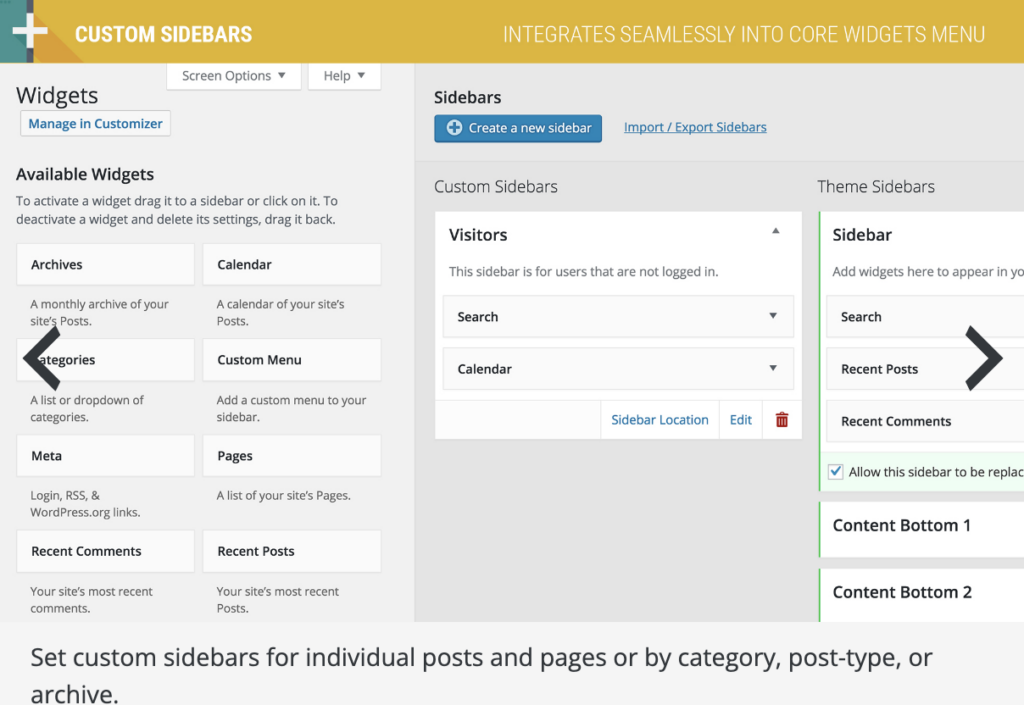Image resolution: width=1024 pixels, height=705 pixels.
Task: Select the Custom Menu available widget
Action: tap(292, 360)
